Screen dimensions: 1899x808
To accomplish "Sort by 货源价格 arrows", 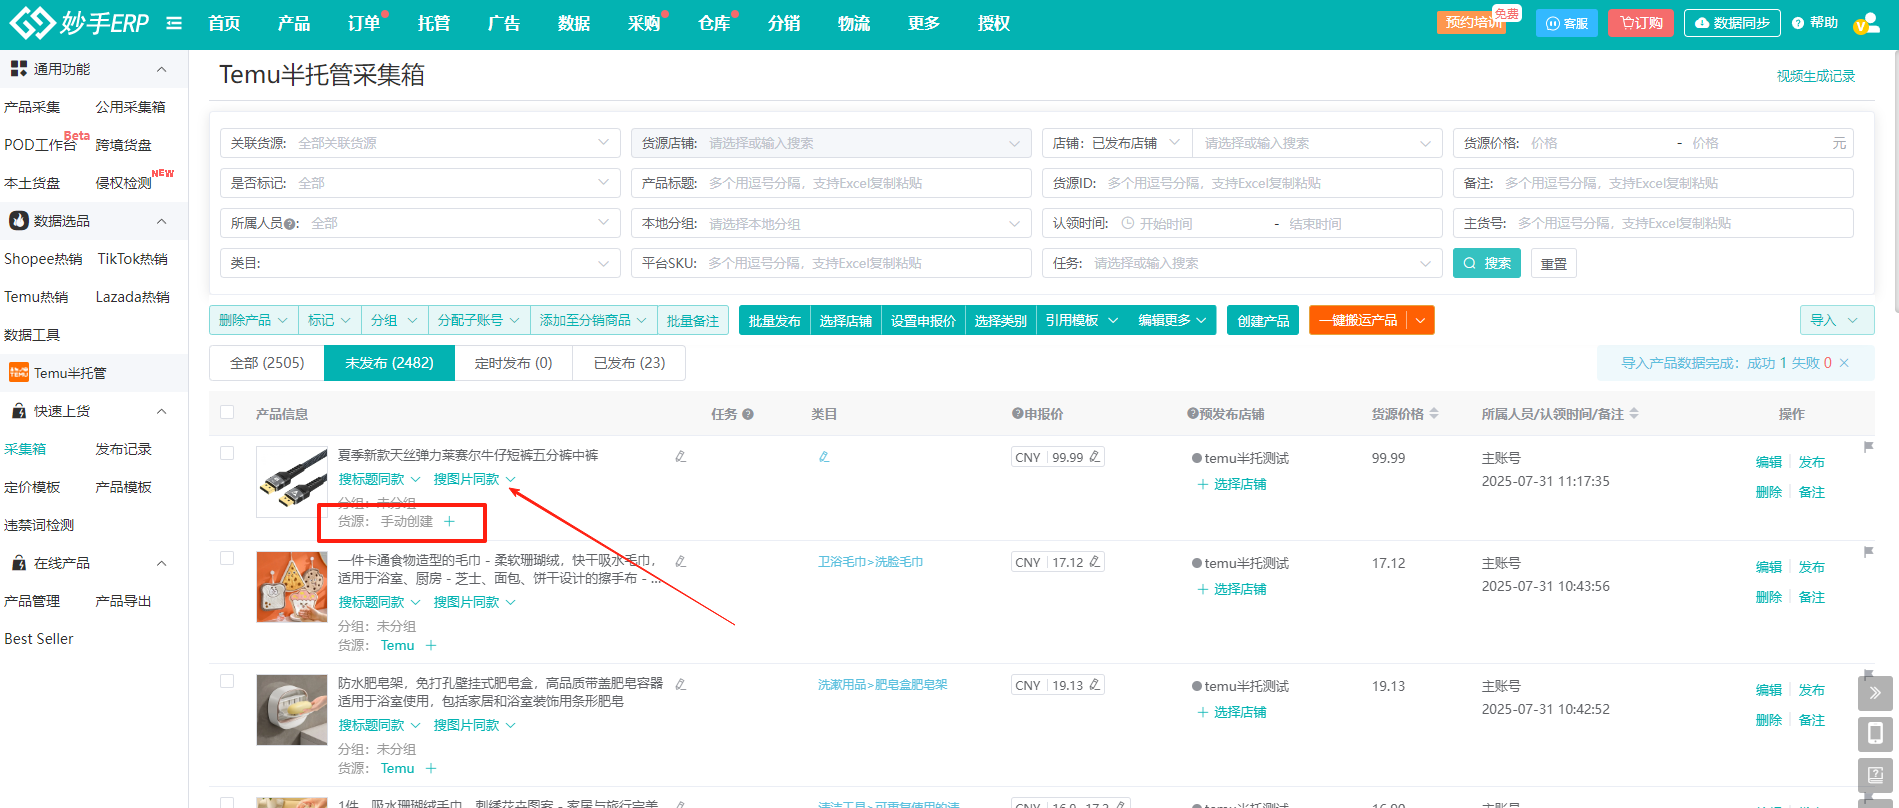I will point(1434,413).
